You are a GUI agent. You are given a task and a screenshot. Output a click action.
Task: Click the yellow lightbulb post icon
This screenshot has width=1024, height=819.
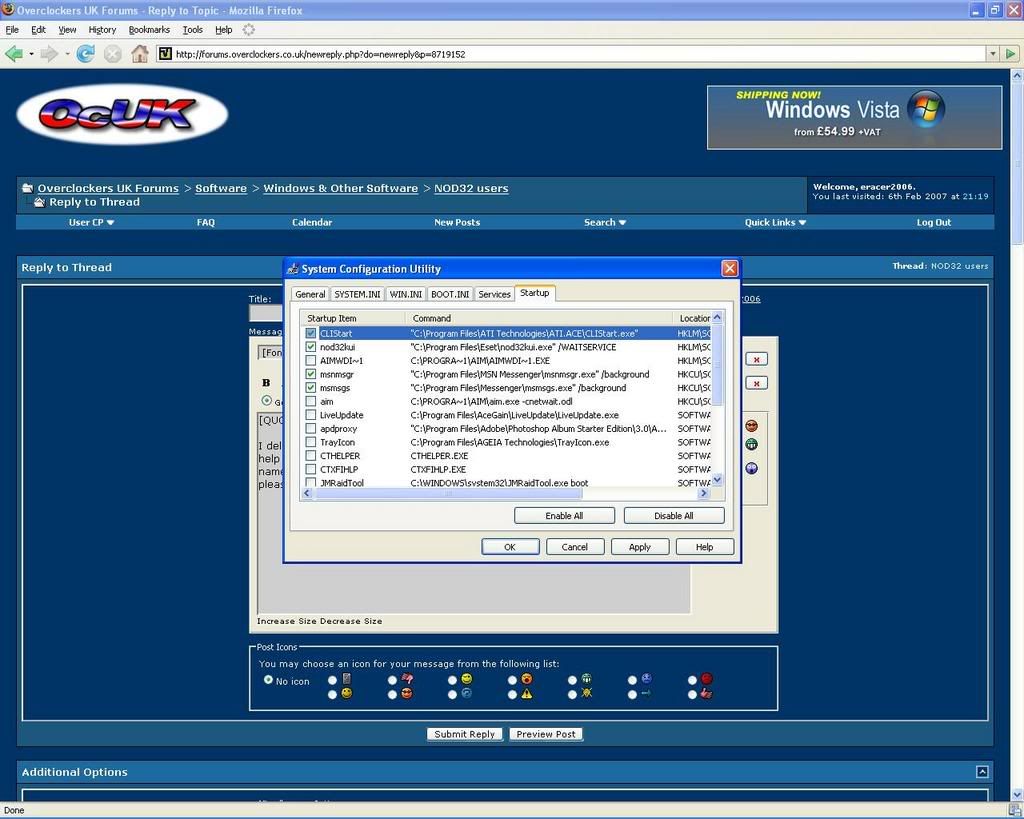point(586,694)
